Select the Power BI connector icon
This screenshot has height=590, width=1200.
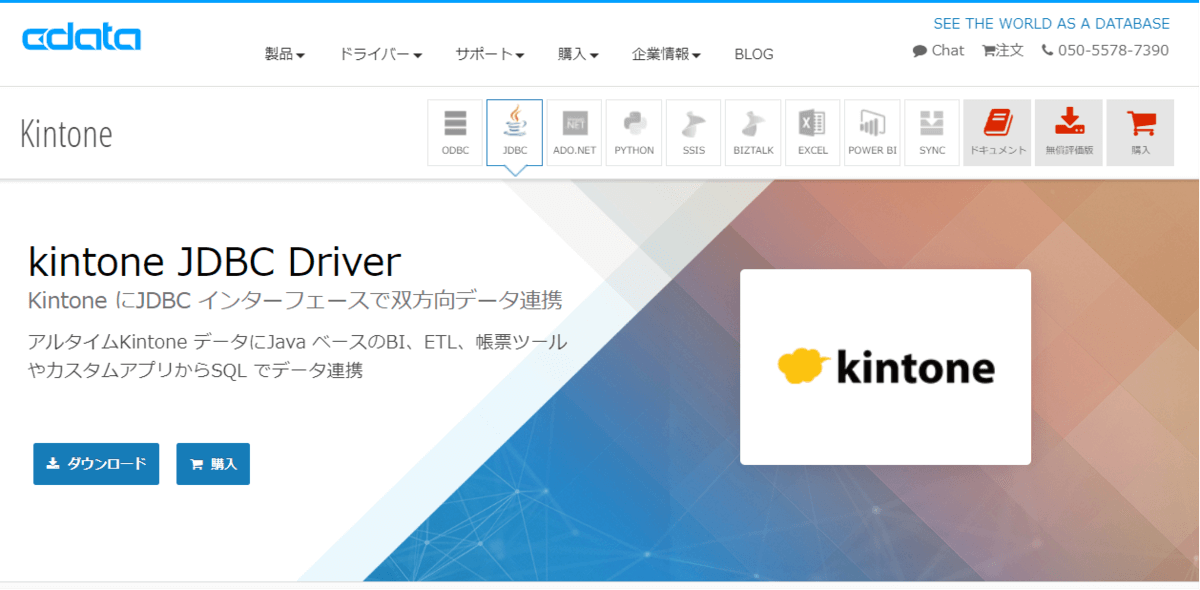(872, 132)
